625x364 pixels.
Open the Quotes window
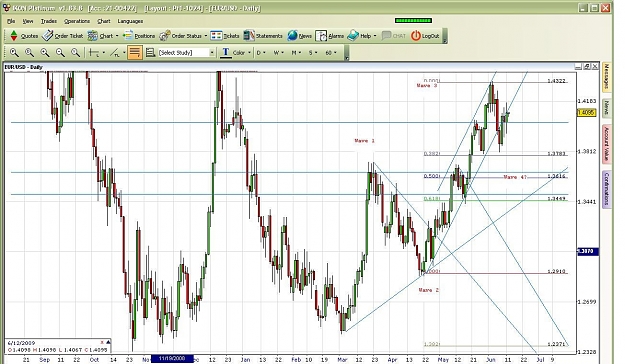pyautogui.click(x=24, y=36)
